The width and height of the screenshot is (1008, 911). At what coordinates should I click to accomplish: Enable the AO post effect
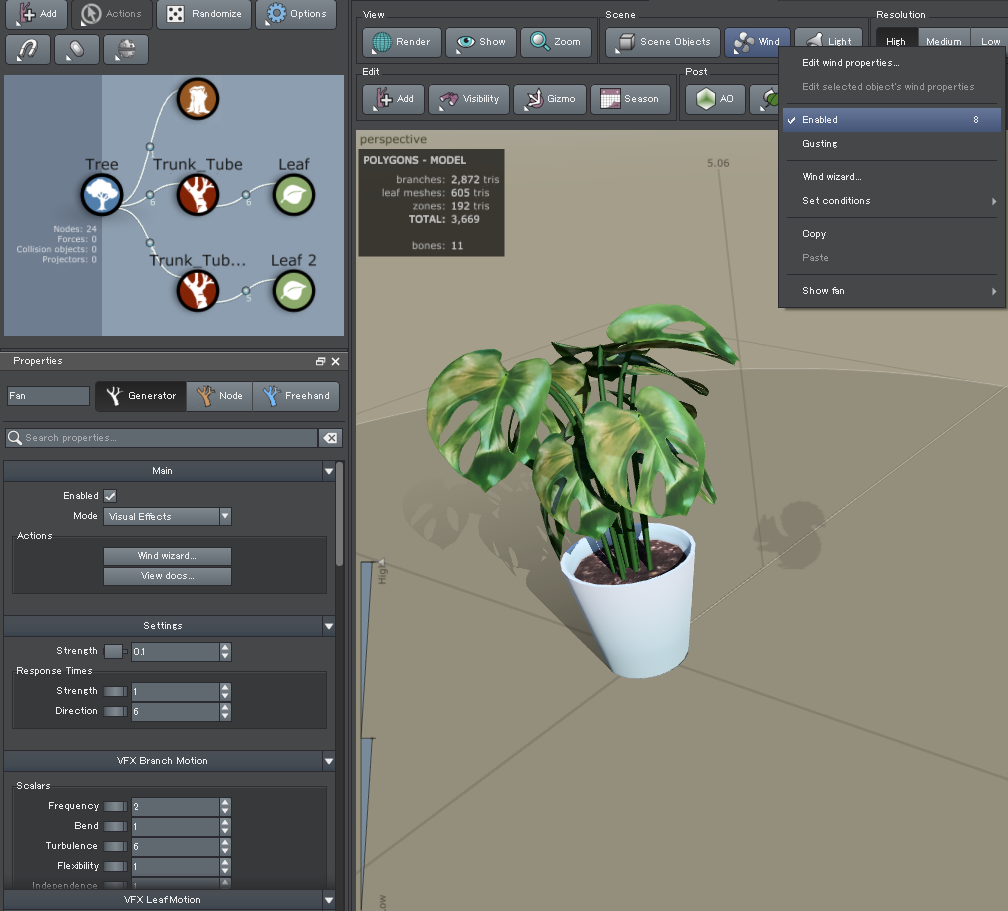point(715,99)
